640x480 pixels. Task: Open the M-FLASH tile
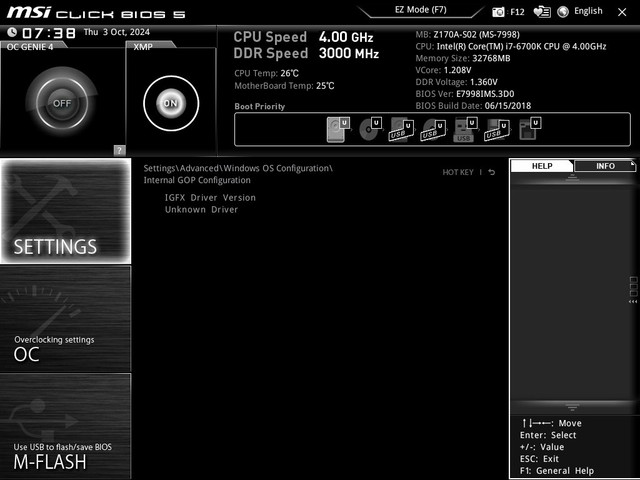[x=66, y=426]
